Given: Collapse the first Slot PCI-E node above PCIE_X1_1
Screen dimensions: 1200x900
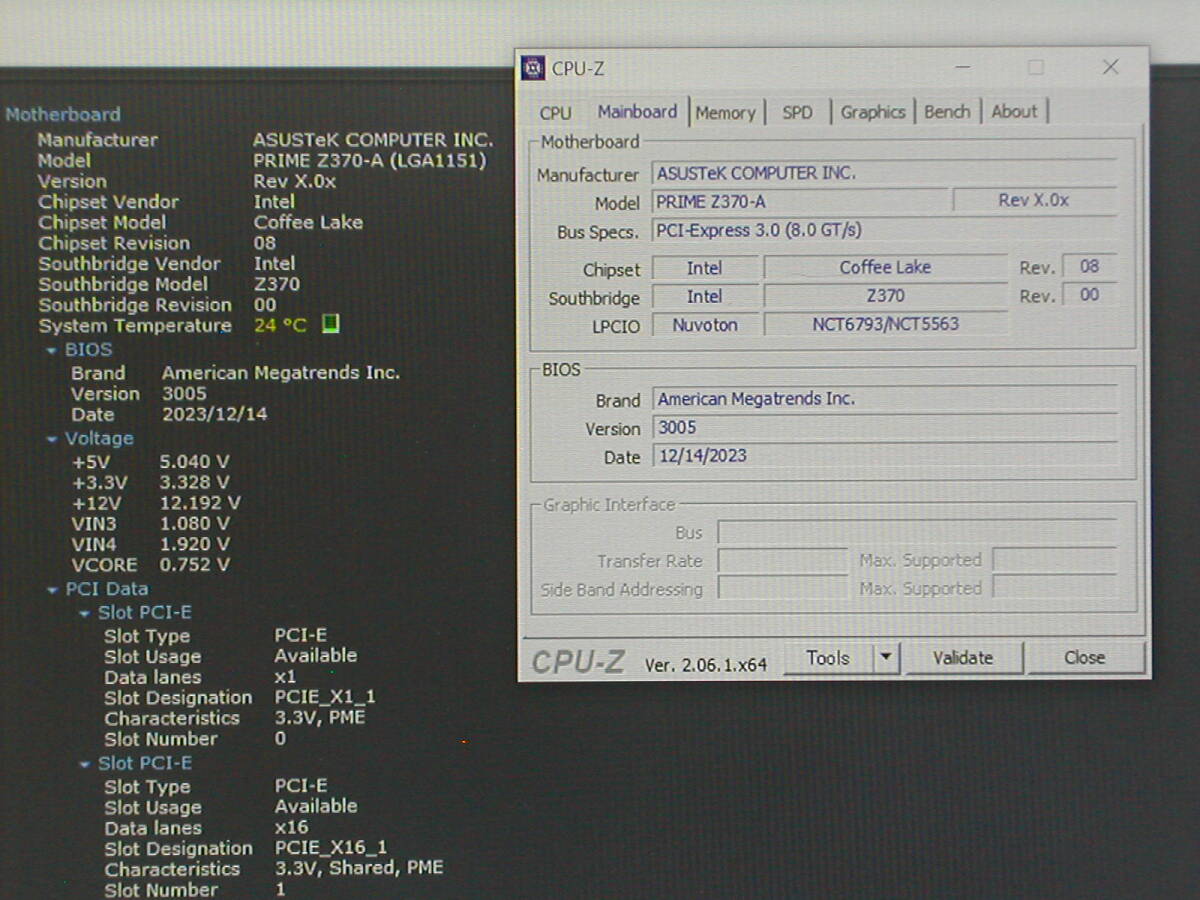Looking at the screenshot, I should point(85,614).
